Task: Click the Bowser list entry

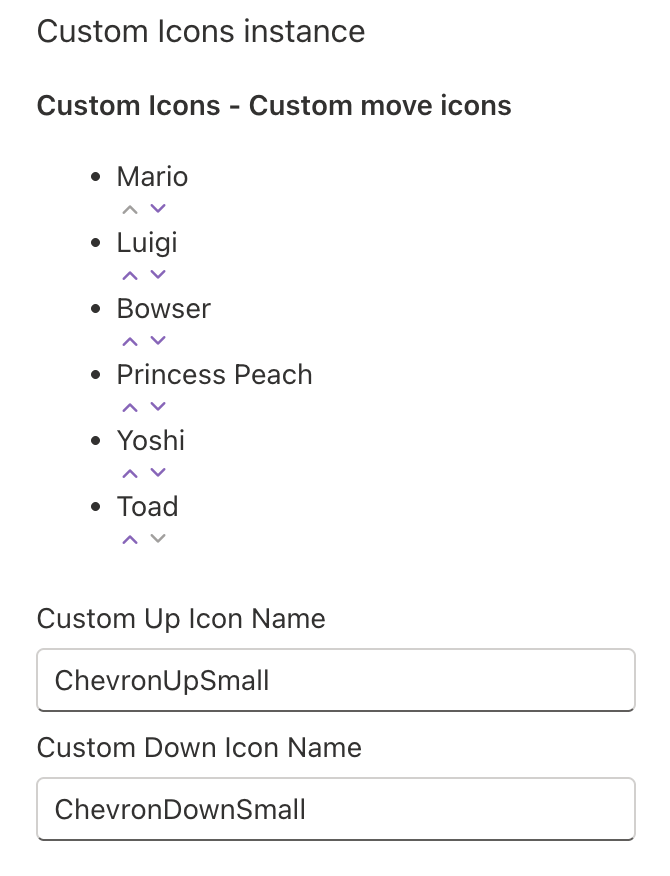Action: point(164,309)
